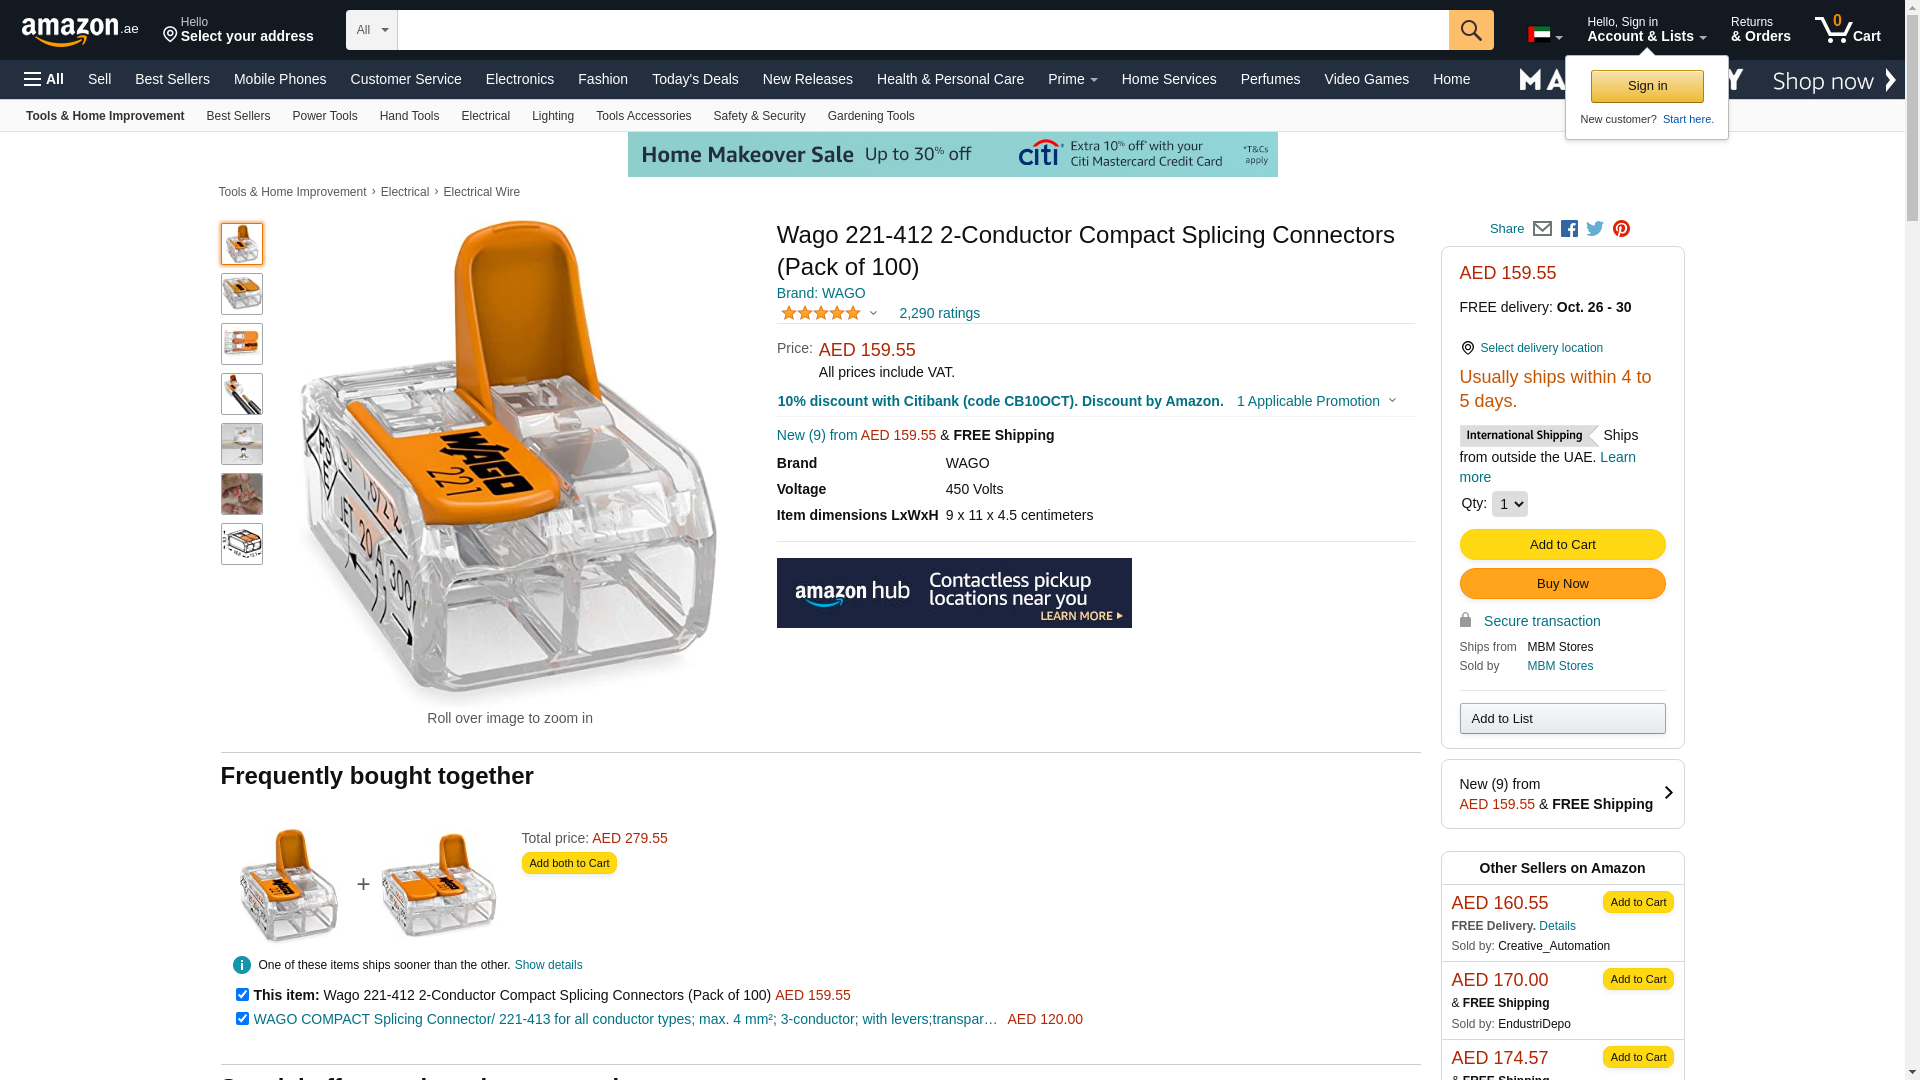This screenshot has width=1920, height=1080.
Task: Click the orange search magnifier button
Action: [x=1471, y=30]
